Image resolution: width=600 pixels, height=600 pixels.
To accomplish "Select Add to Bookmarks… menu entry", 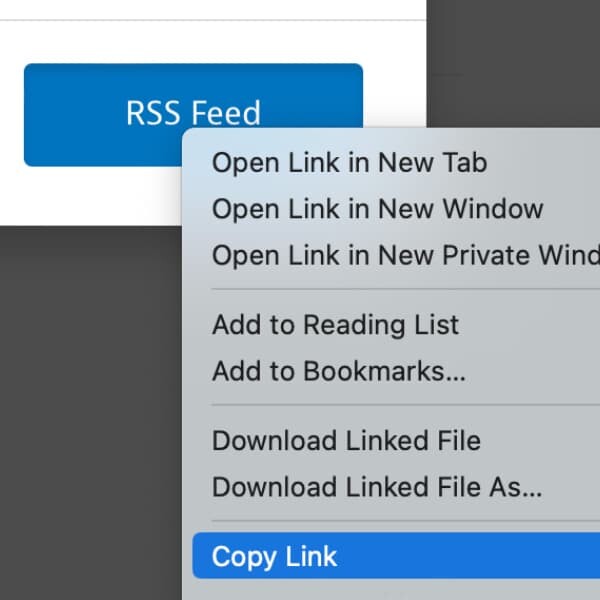I will (338, 371).
